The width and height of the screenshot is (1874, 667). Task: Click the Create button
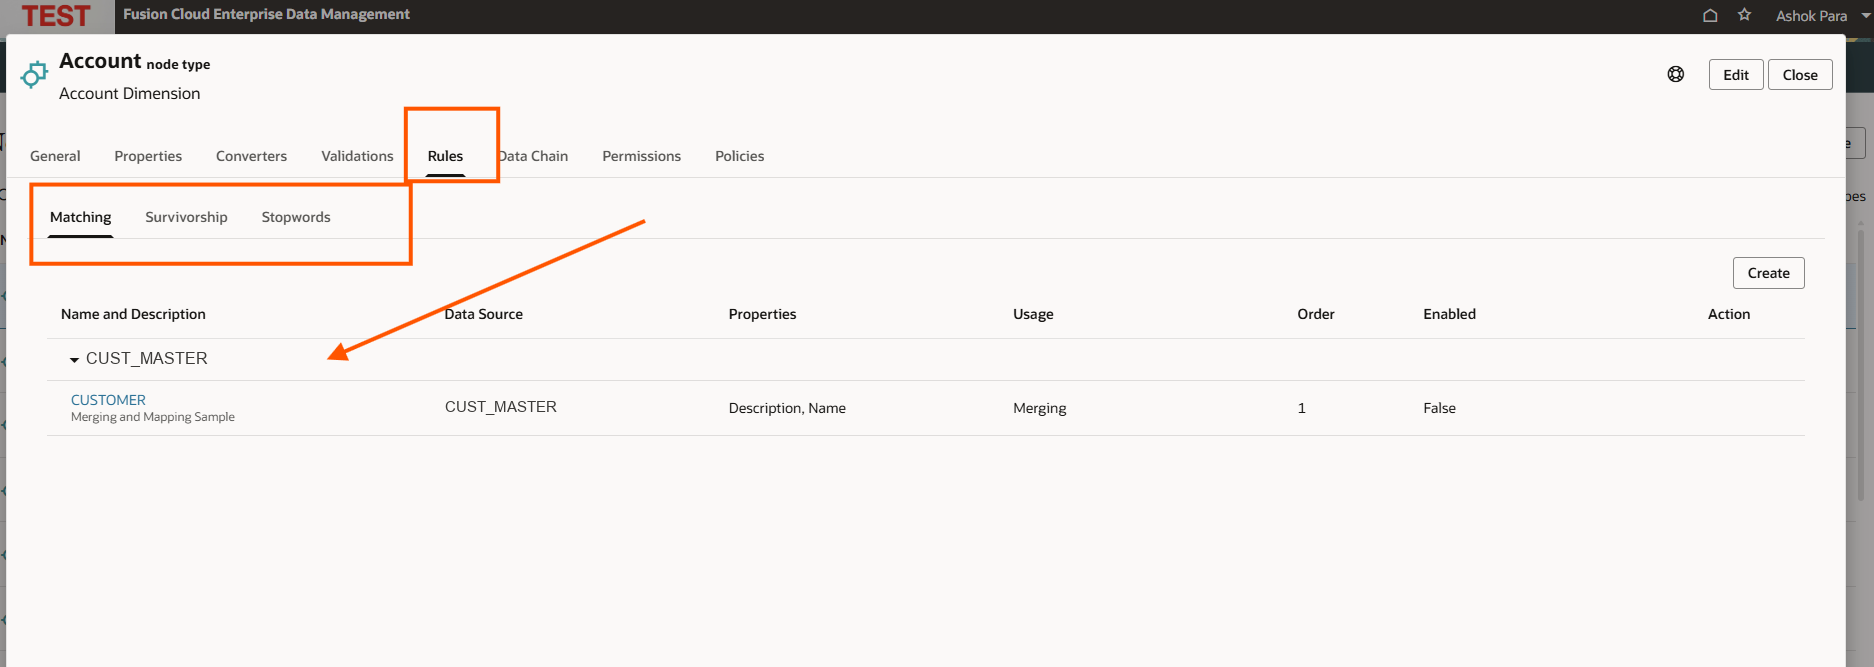1768,273
